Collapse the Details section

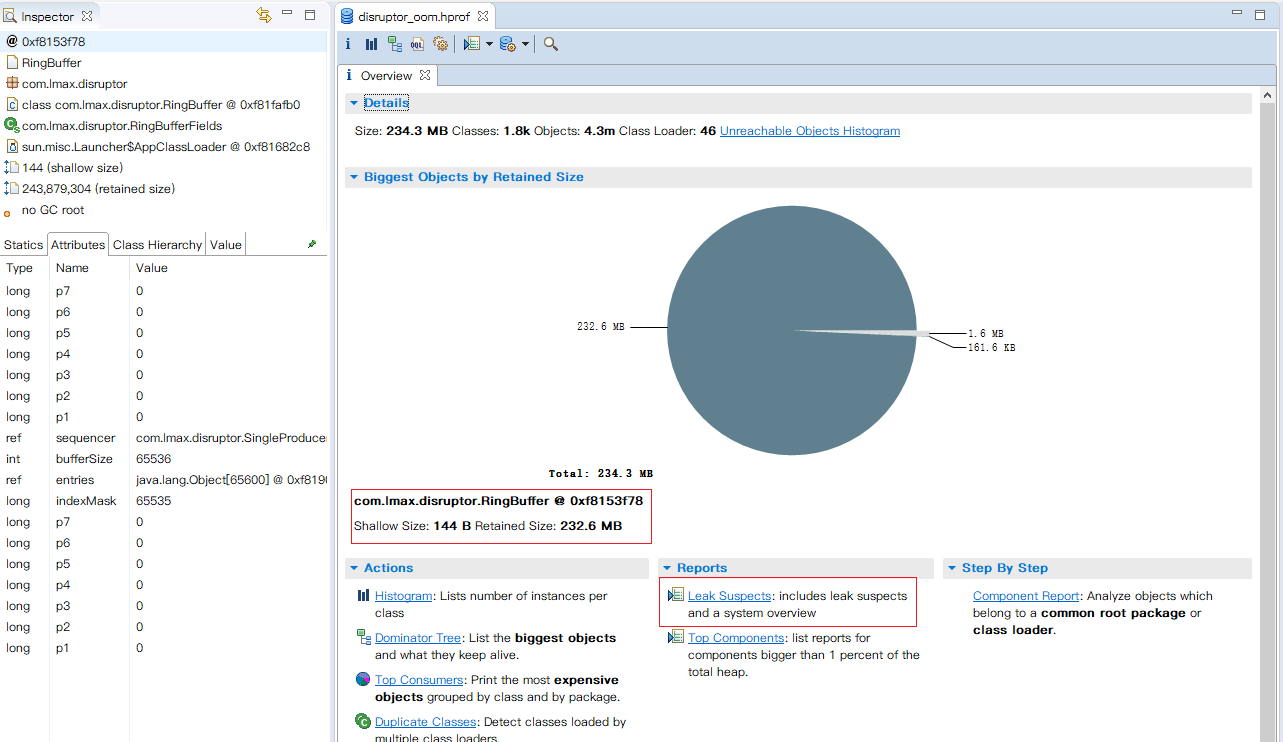pyautogui.click(x=354, y=103)
